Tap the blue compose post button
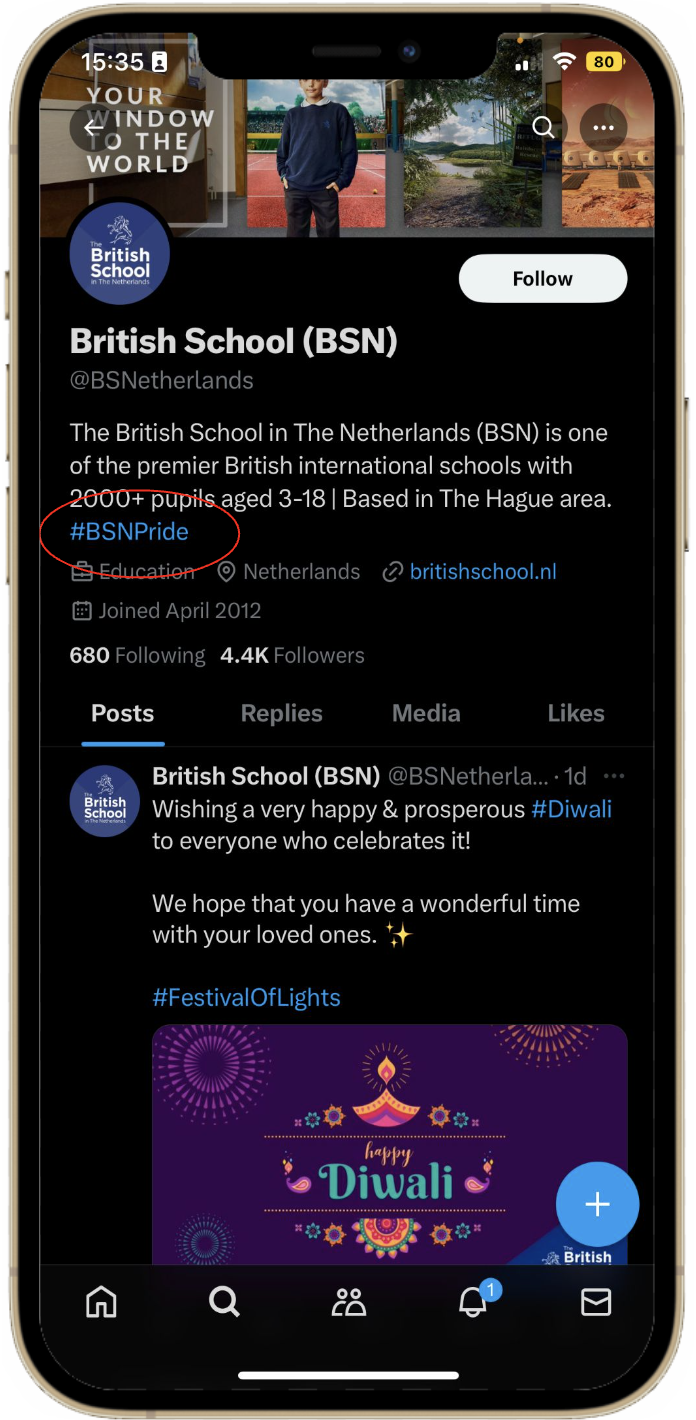The image size is (696, 1420). coord(597,1204)
